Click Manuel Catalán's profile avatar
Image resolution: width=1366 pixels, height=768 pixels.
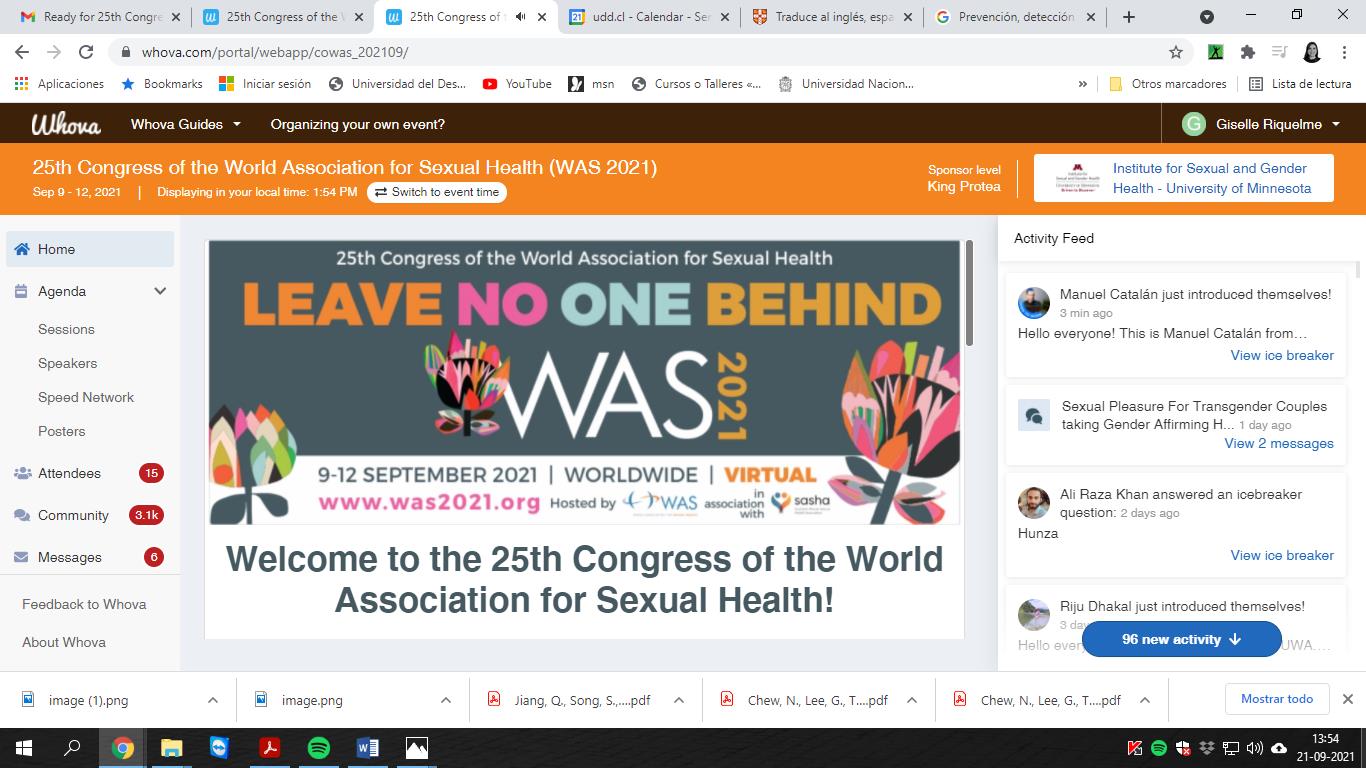[x=1034, y=303]
